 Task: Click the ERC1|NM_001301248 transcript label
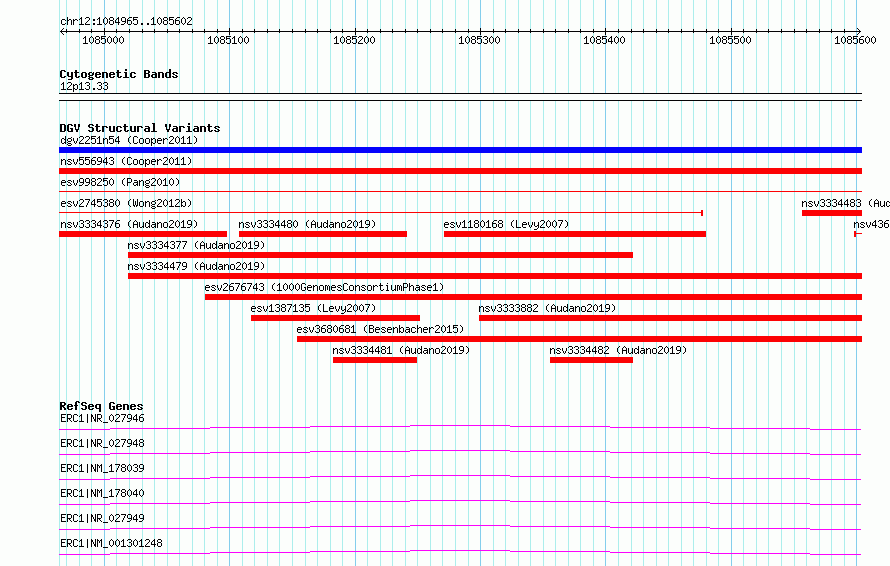(x=111, y=543)
